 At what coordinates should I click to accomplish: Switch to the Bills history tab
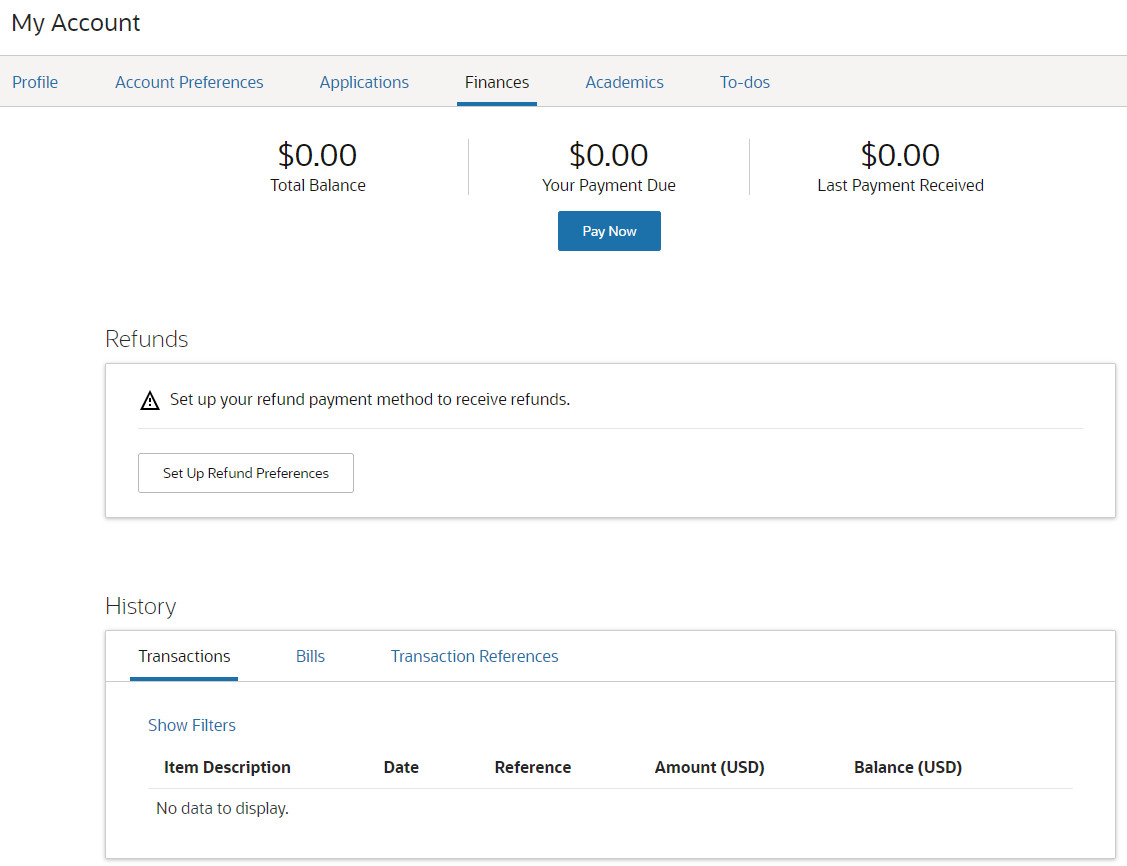coord(310,656)
